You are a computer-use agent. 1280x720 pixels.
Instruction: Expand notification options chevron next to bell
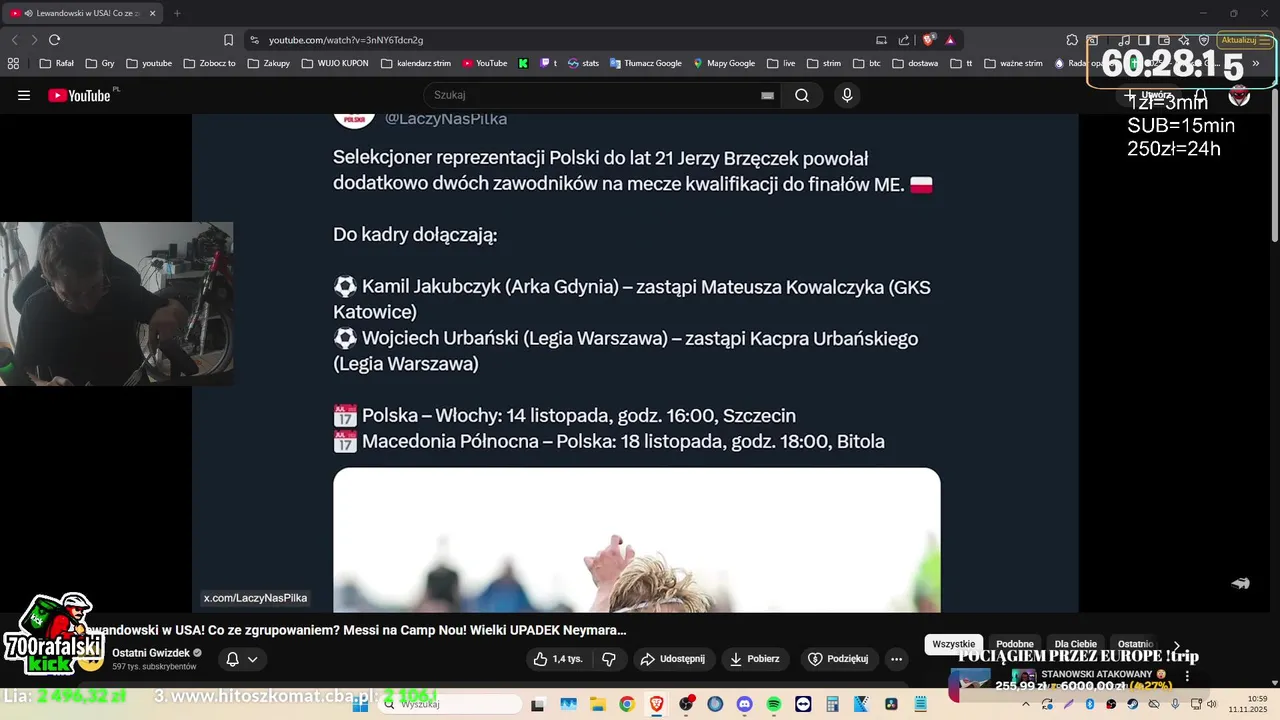[x=253, y=659]
